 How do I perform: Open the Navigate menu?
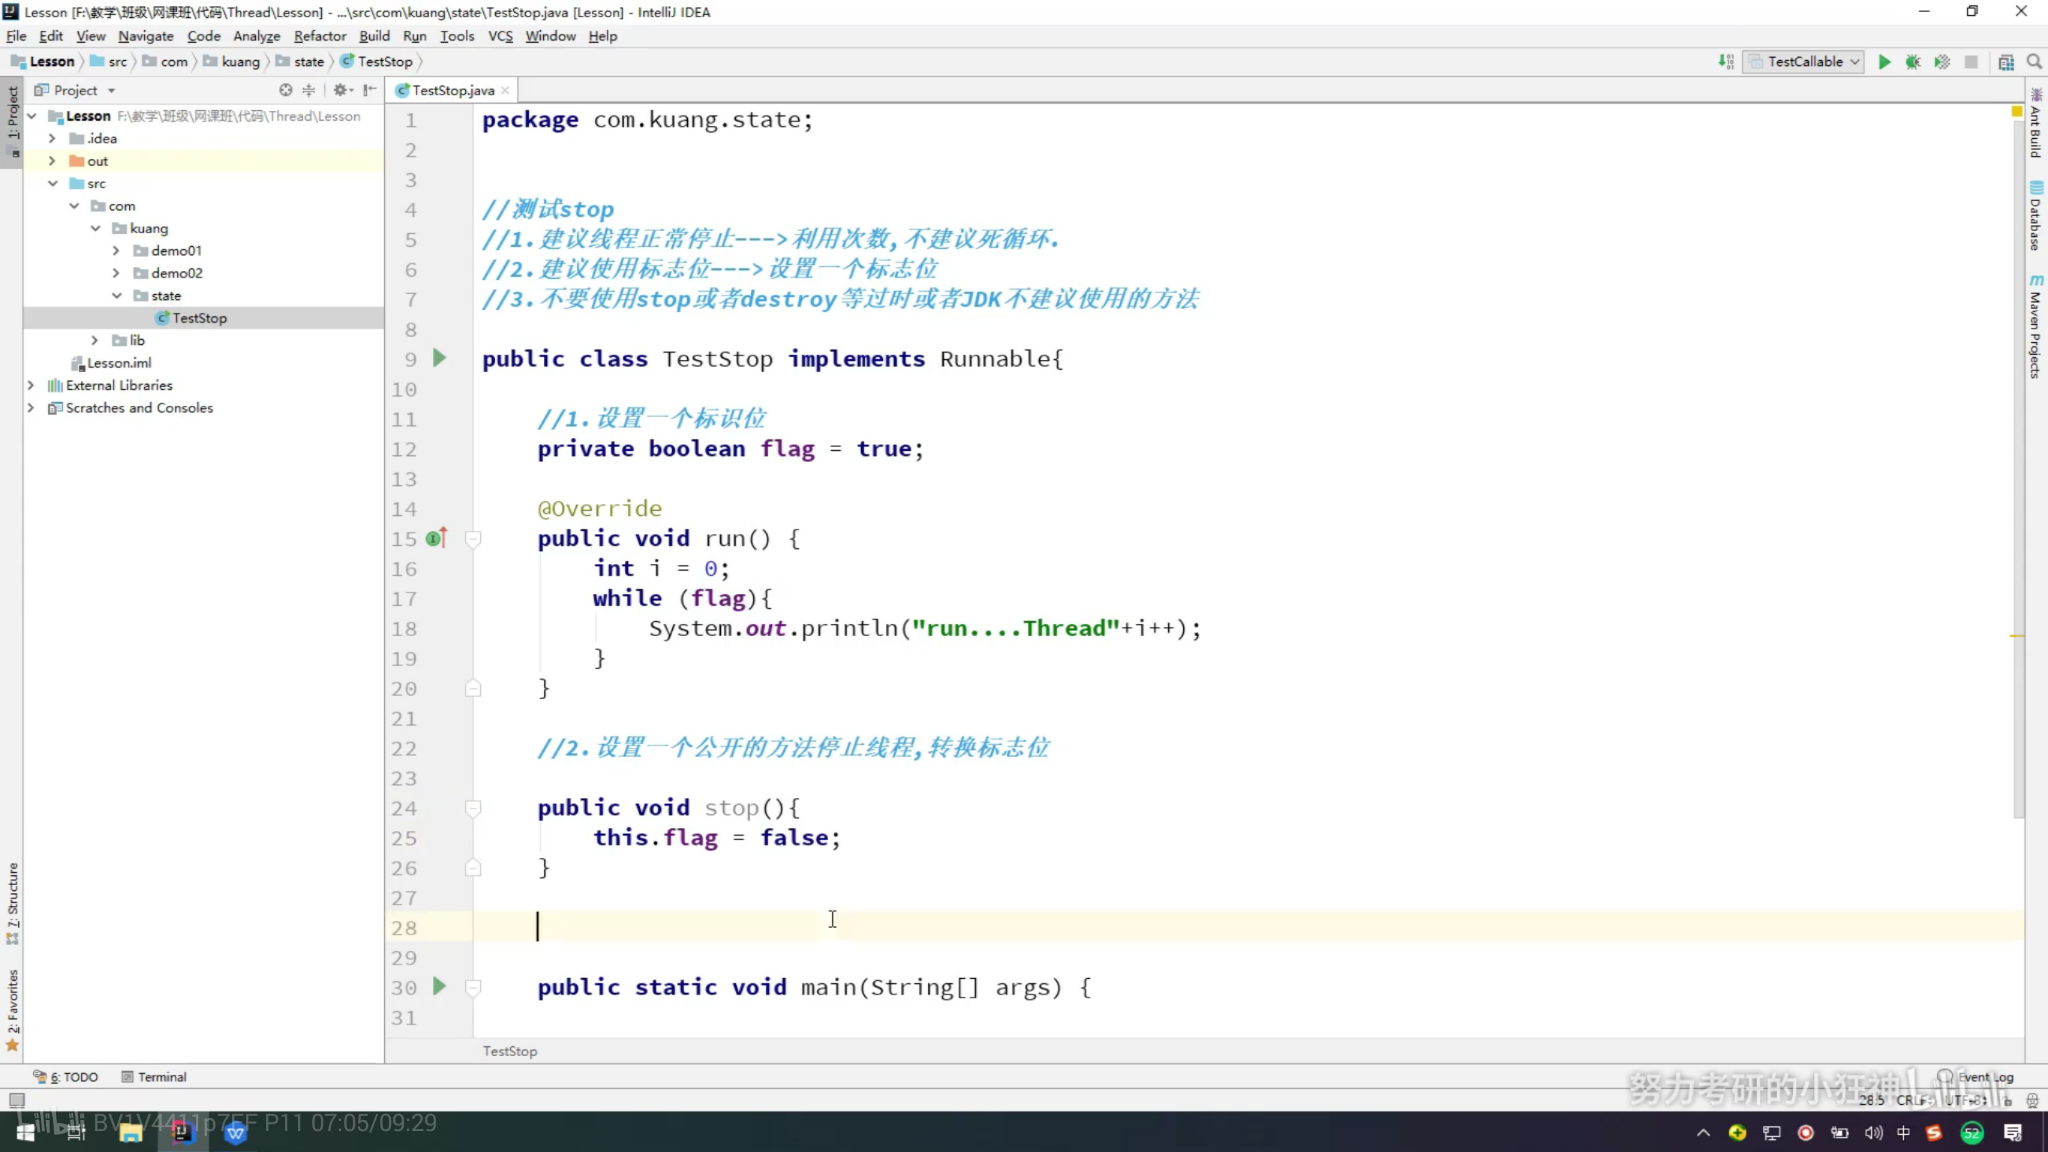pos(145,36)
